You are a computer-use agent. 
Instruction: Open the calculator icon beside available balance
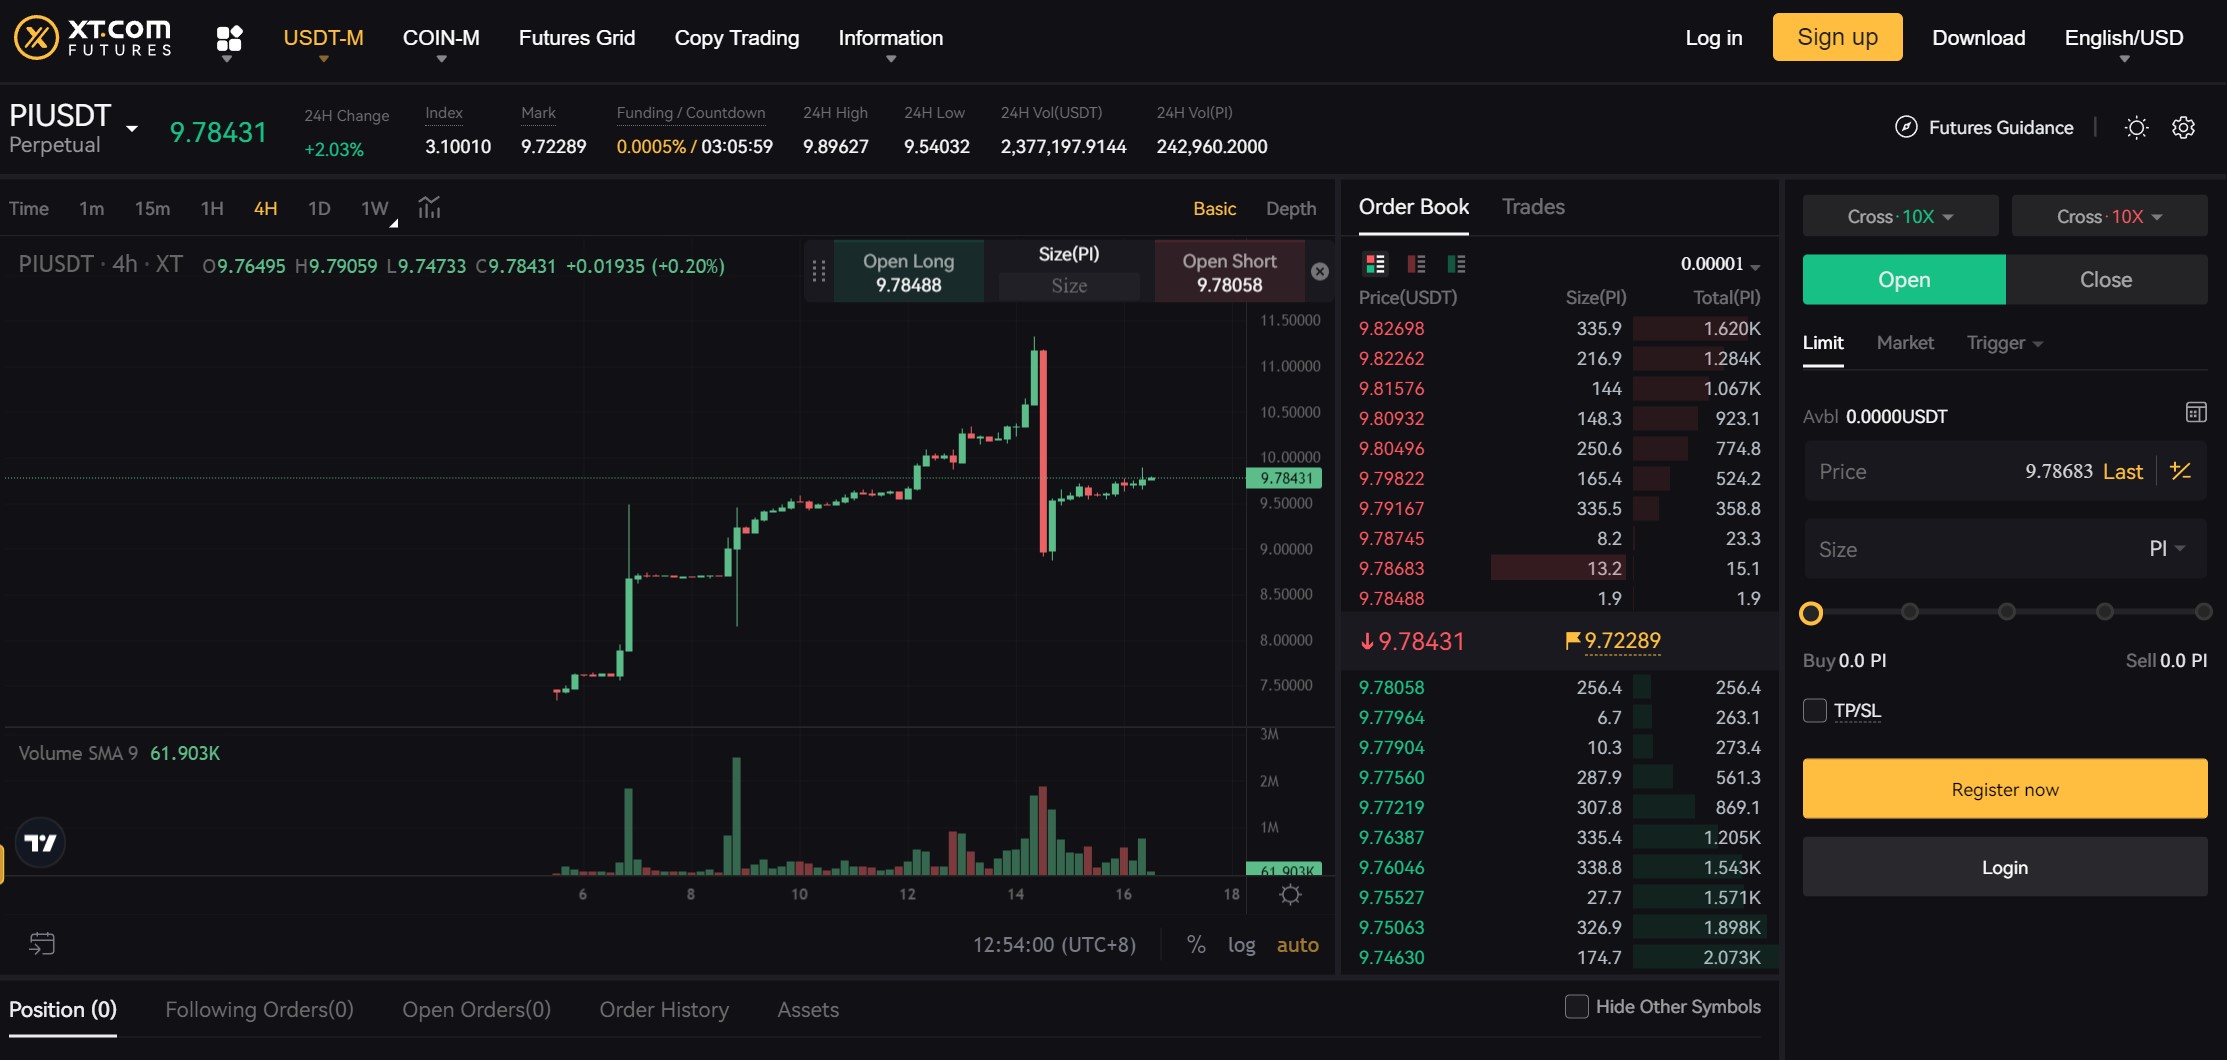(2195, 413)
